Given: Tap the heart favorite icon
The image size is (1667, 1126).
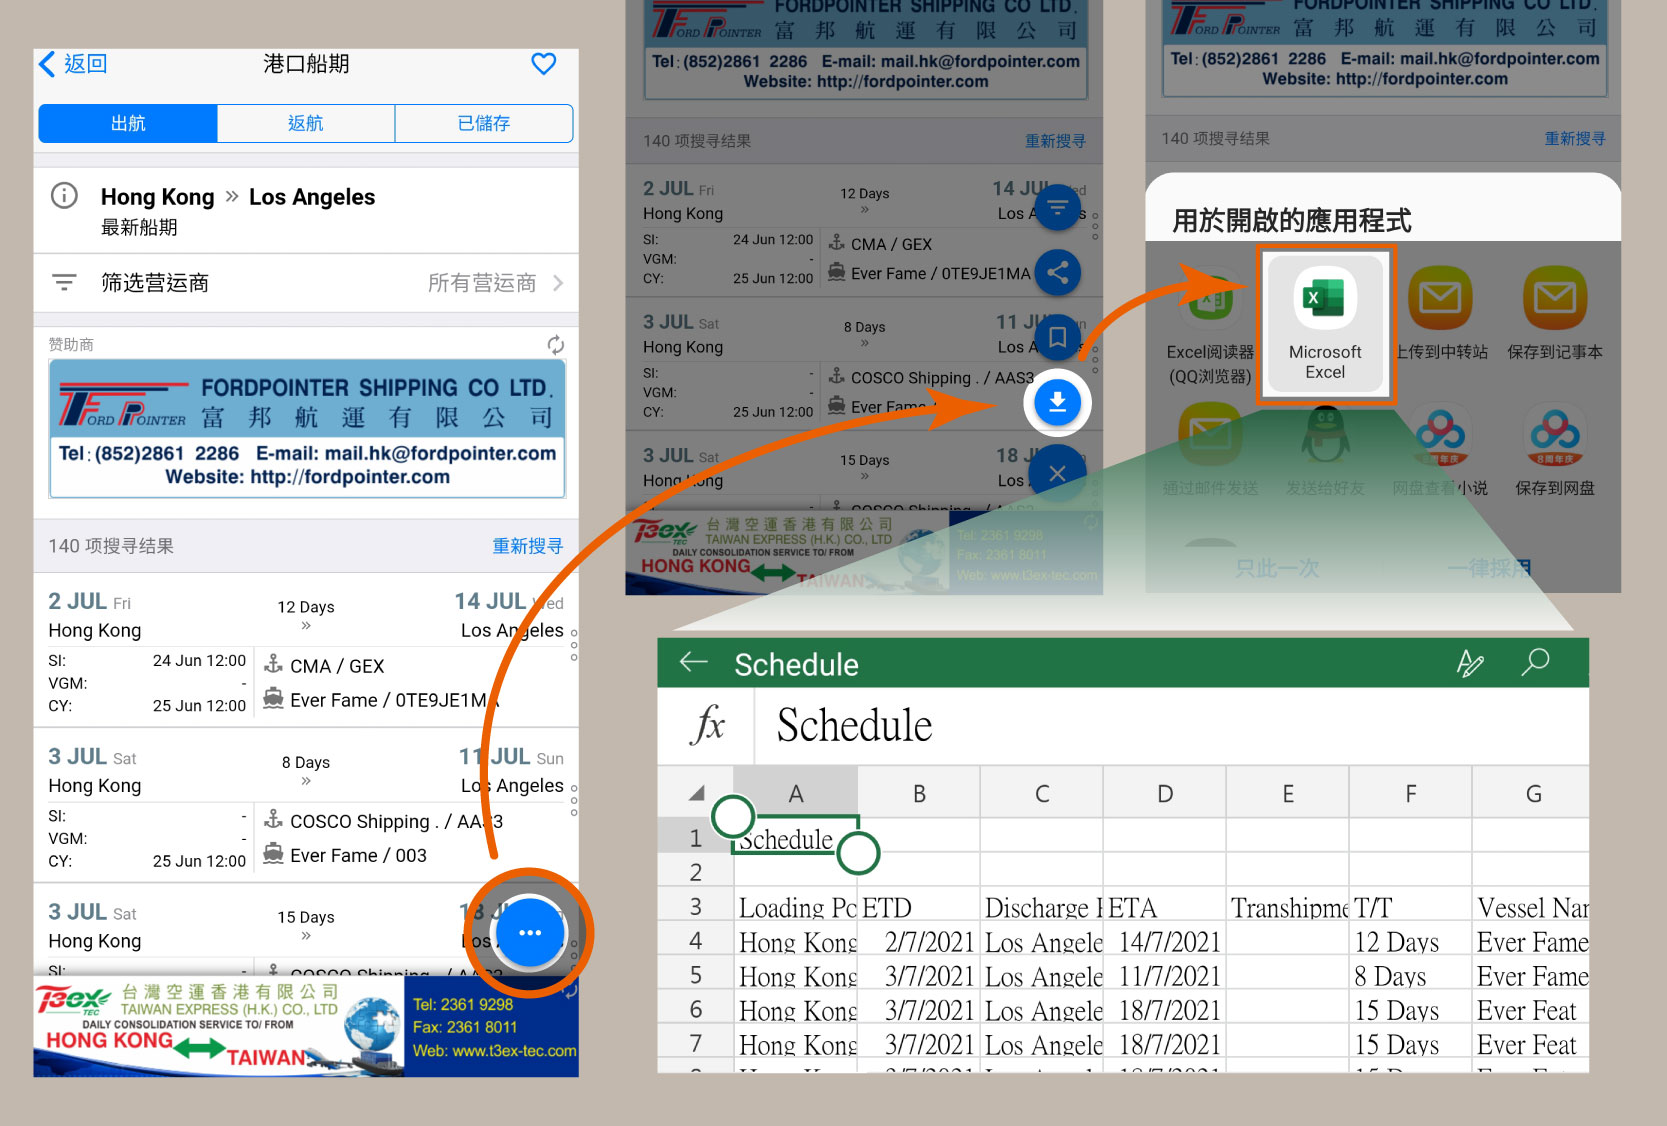Looking at the screenshot, I should tap(543, 64).
